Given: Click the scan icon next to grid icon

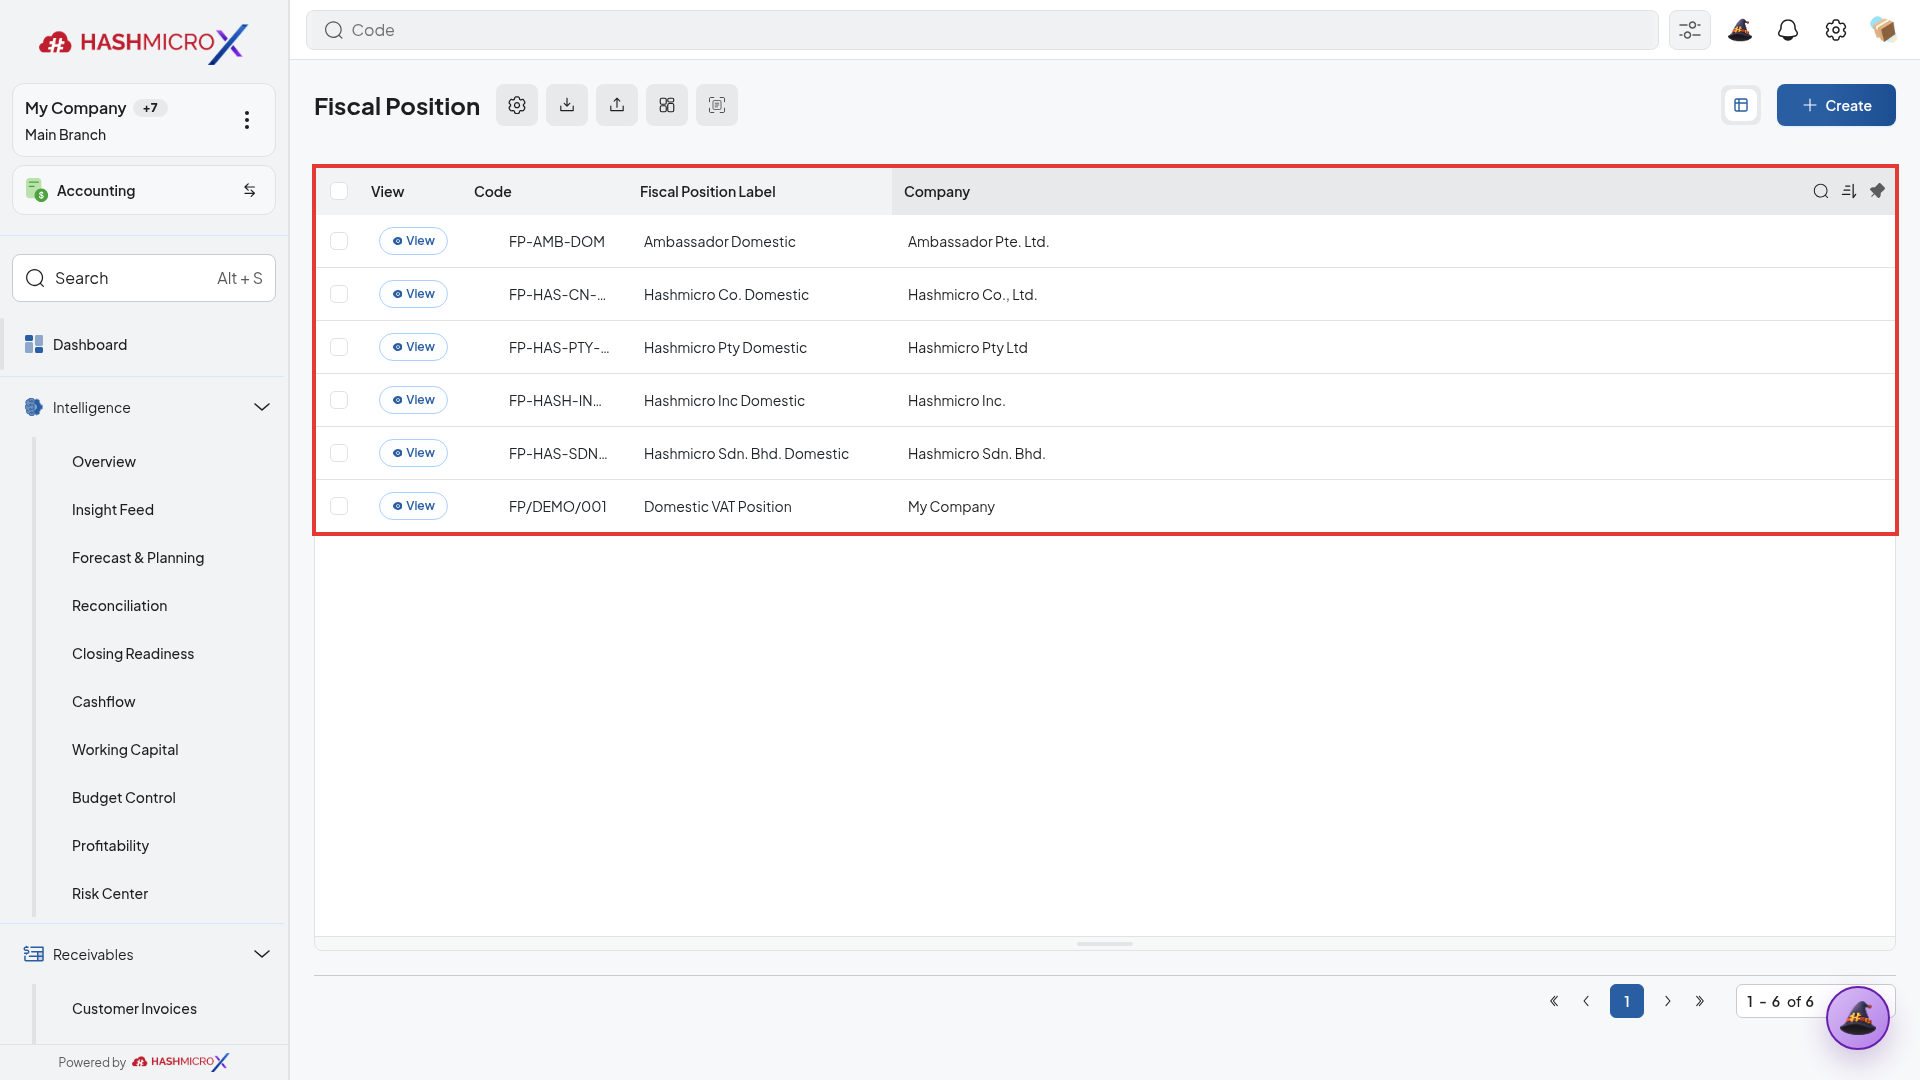Looking at the screenshot, I should tap(717, 105).
